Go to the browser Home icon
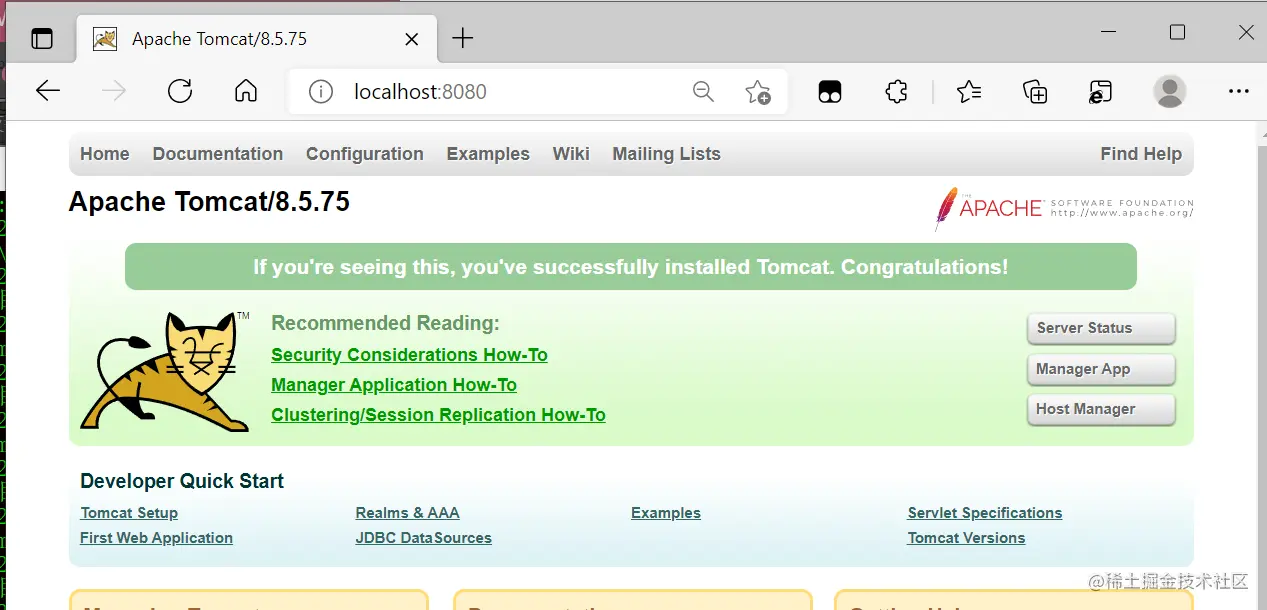The height and width of the screenshot is (610, 1267). pos(246,92)
